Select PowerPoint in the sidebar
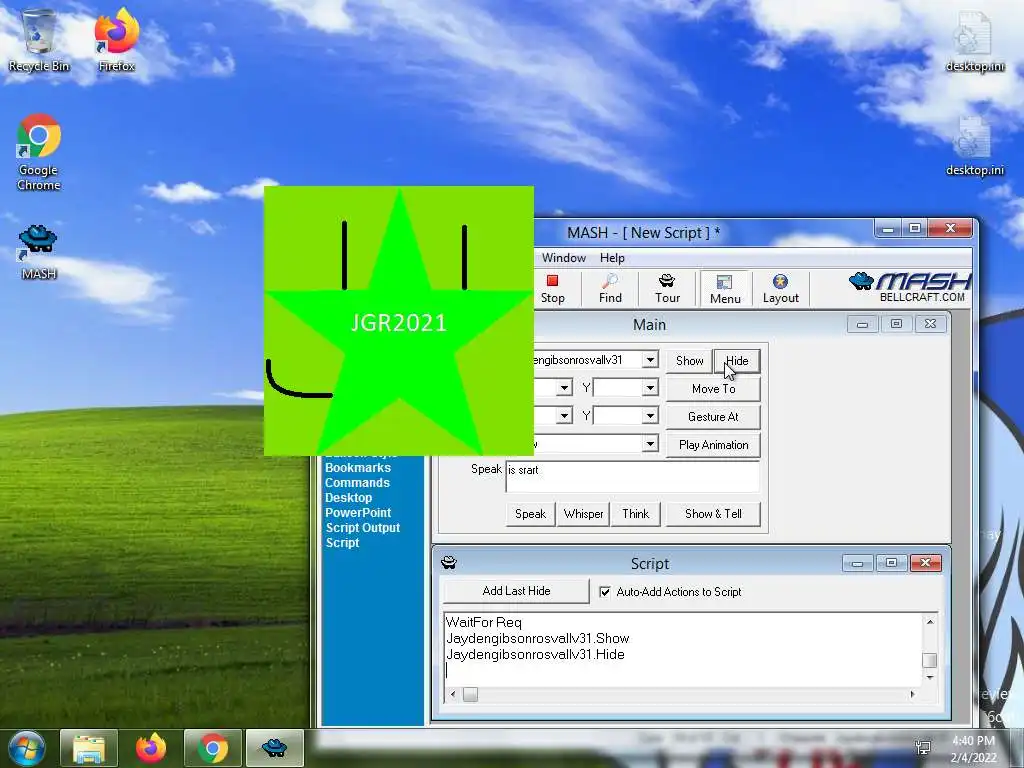This screenshot has width=1024, height=768. (358, 513)
